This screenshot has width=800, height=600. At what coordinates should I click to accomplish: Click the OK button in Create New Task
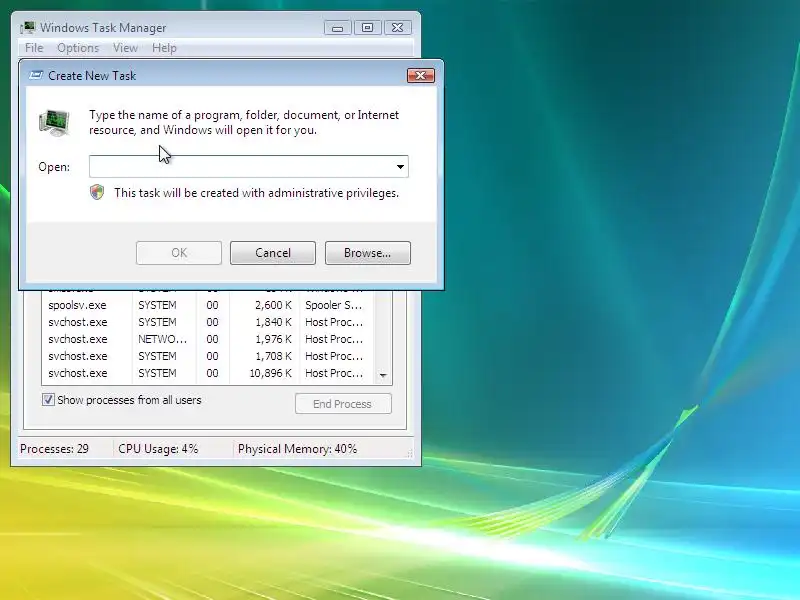coord(179,253)
